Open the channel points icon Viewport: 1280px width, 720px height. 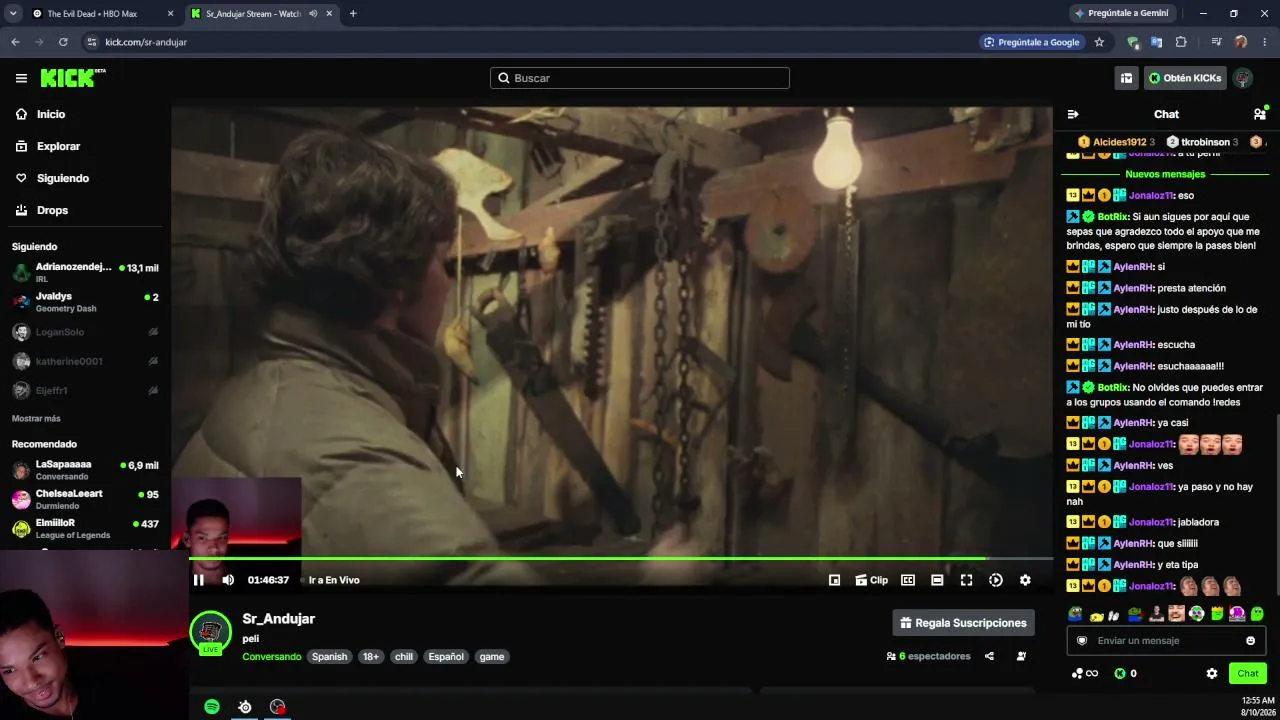(x=1084, y=673)
